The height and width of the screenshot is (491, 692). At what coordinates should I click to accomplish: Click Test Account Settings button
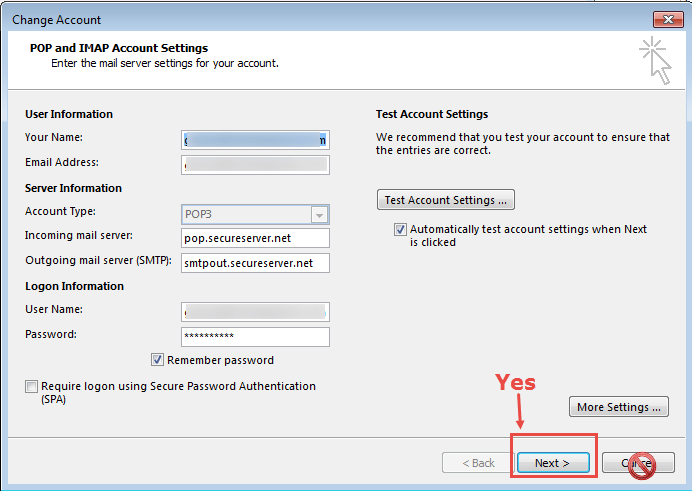[x=446, y=200]
